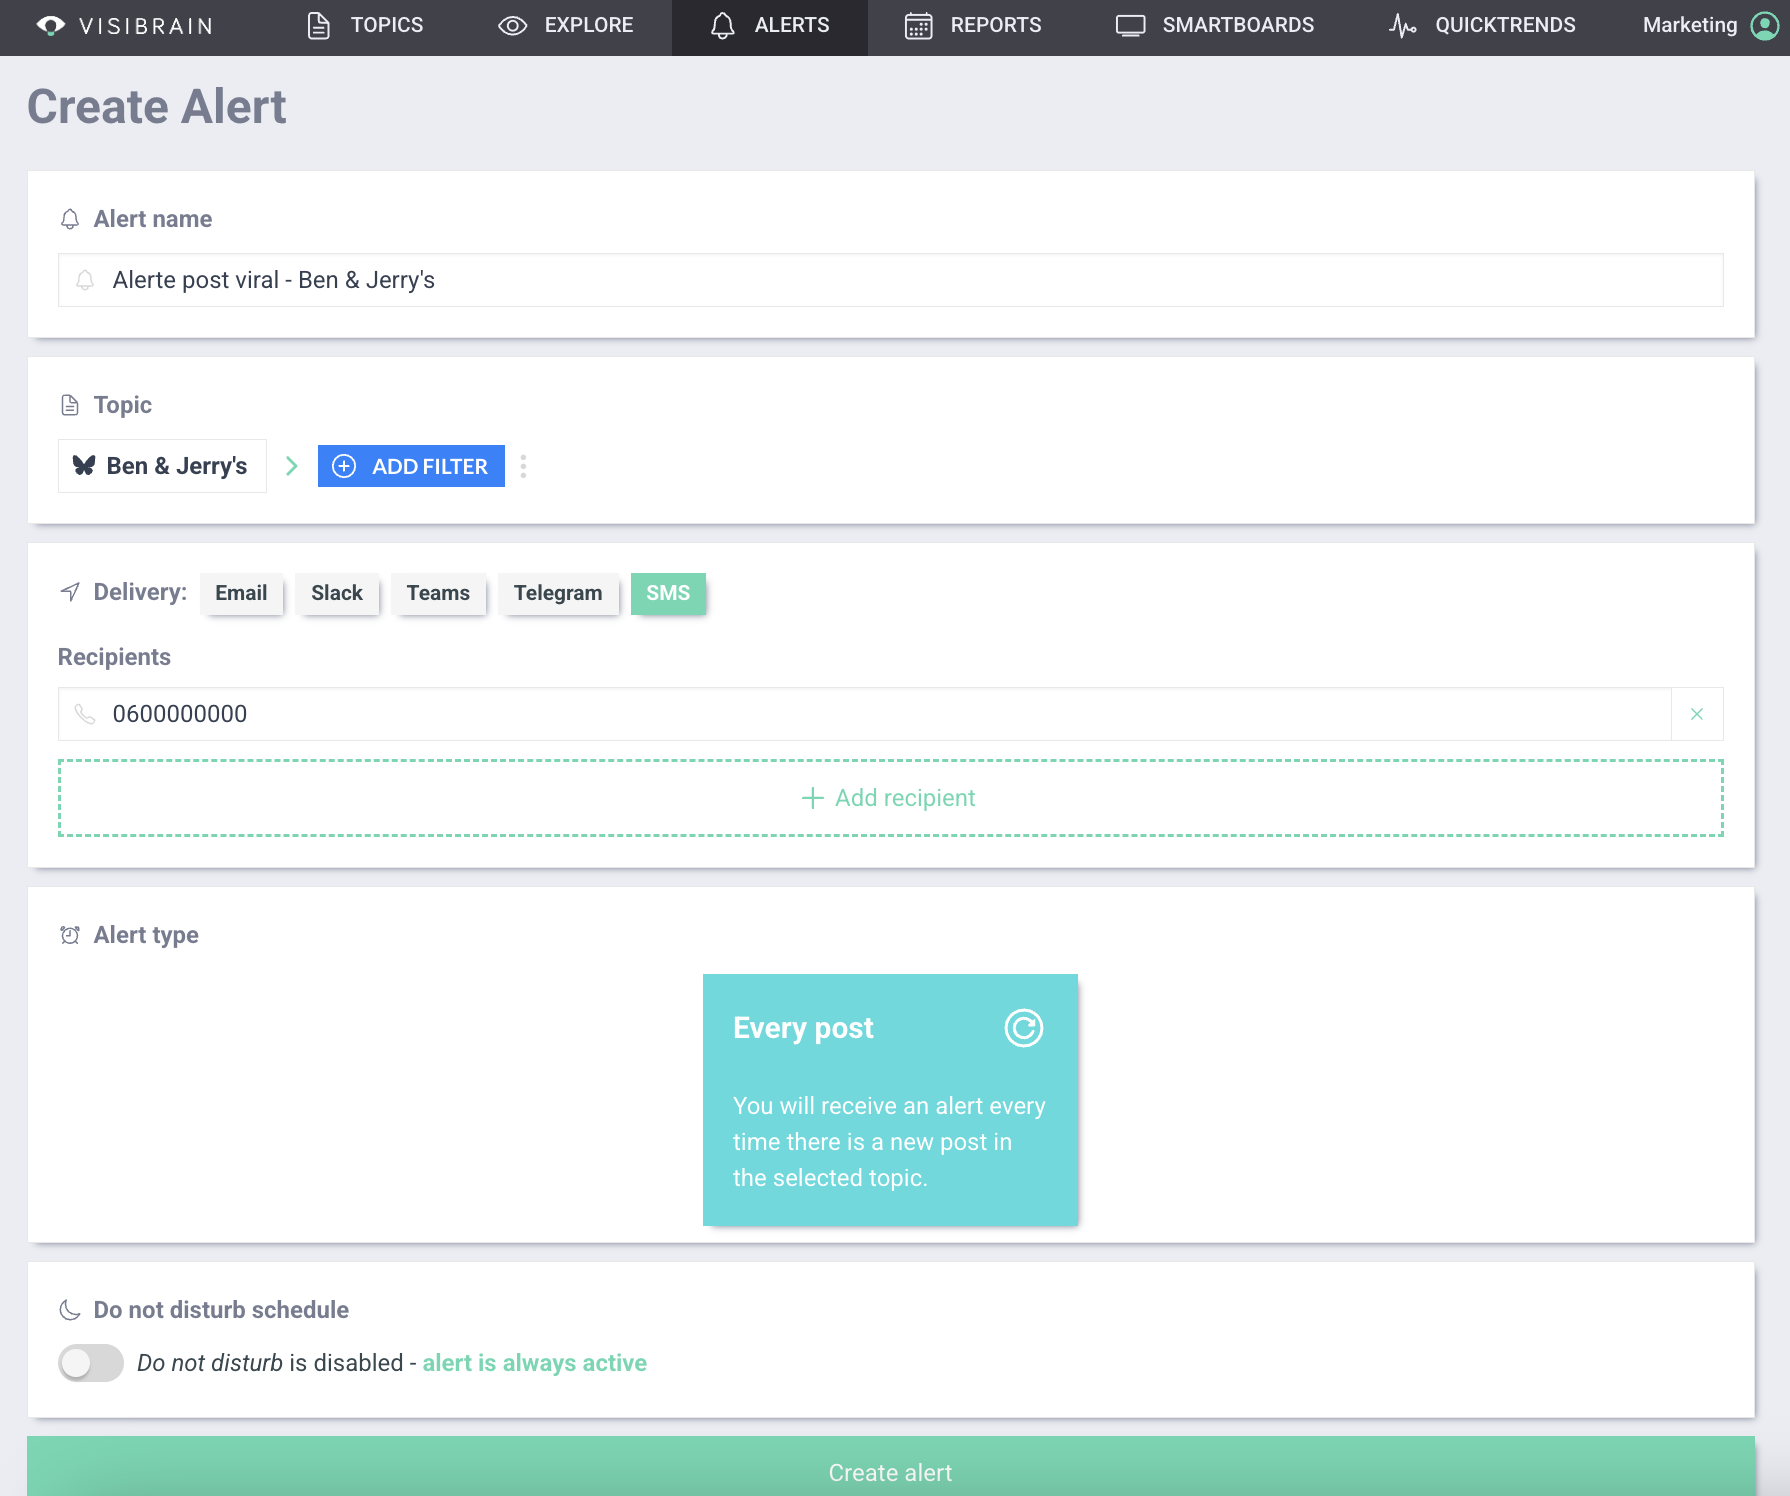The height and width of the screenshot is (1496, 1790).
Task: Click the Alerts bell icon in navbar
Action: [x=722, y=26]
